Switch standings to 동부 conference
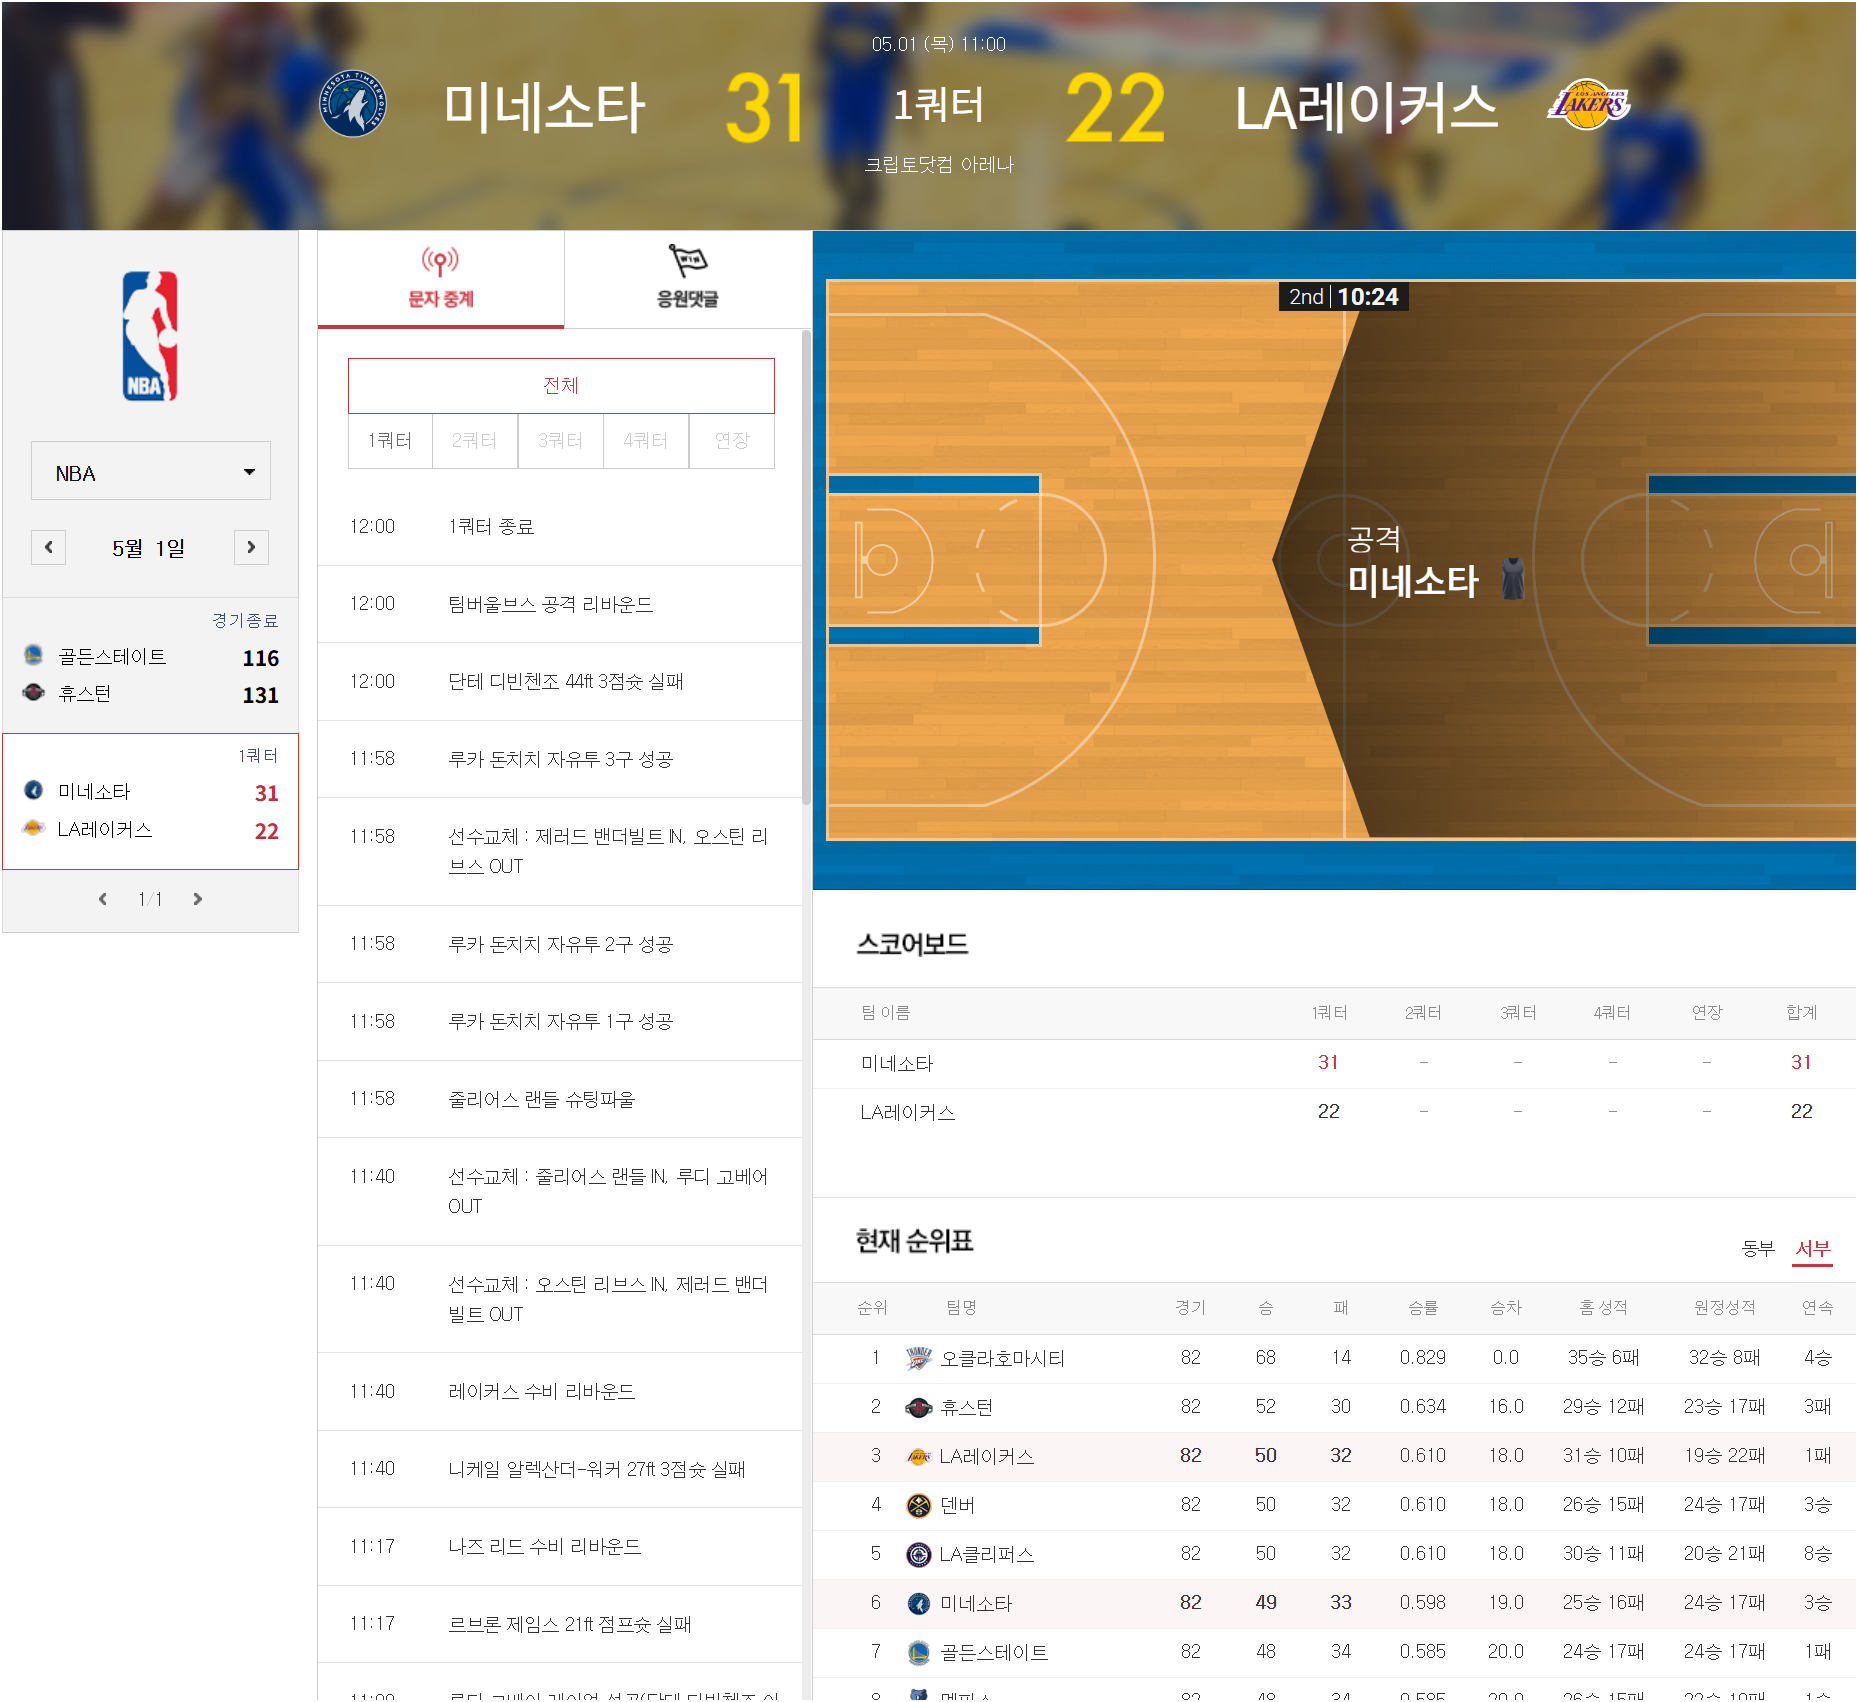 coord(1758,1248)
